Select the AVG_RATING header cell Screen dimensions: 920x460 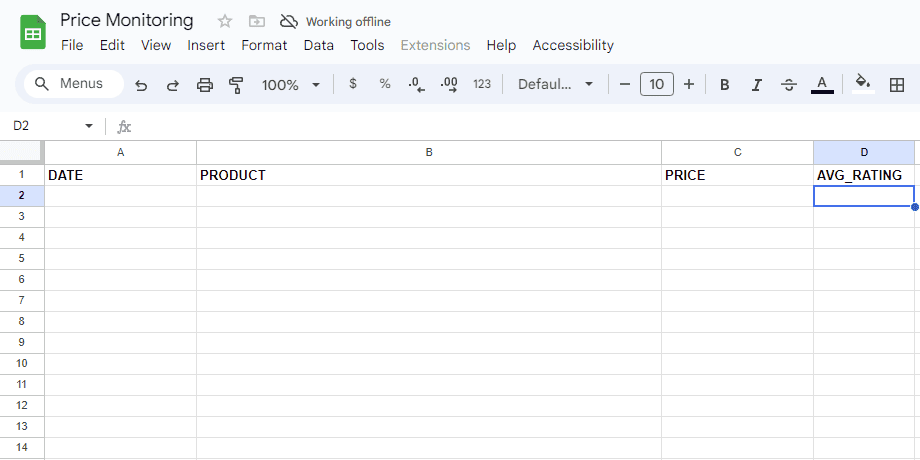864,175
